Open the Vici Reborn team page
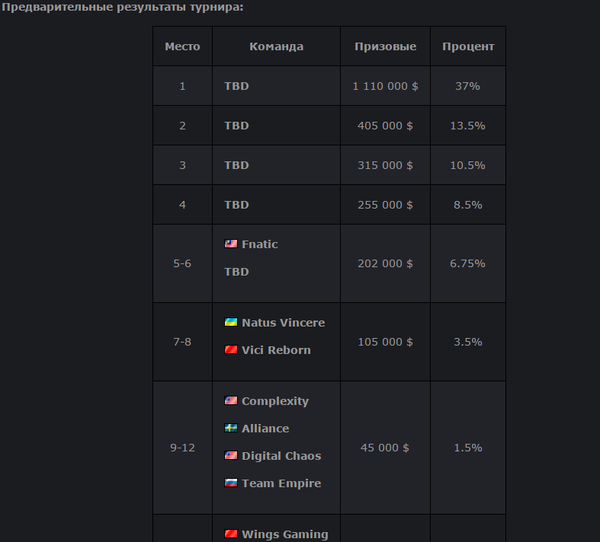Image resolution: width=600 pixels, height=542 pixels. tap(276, 350)
